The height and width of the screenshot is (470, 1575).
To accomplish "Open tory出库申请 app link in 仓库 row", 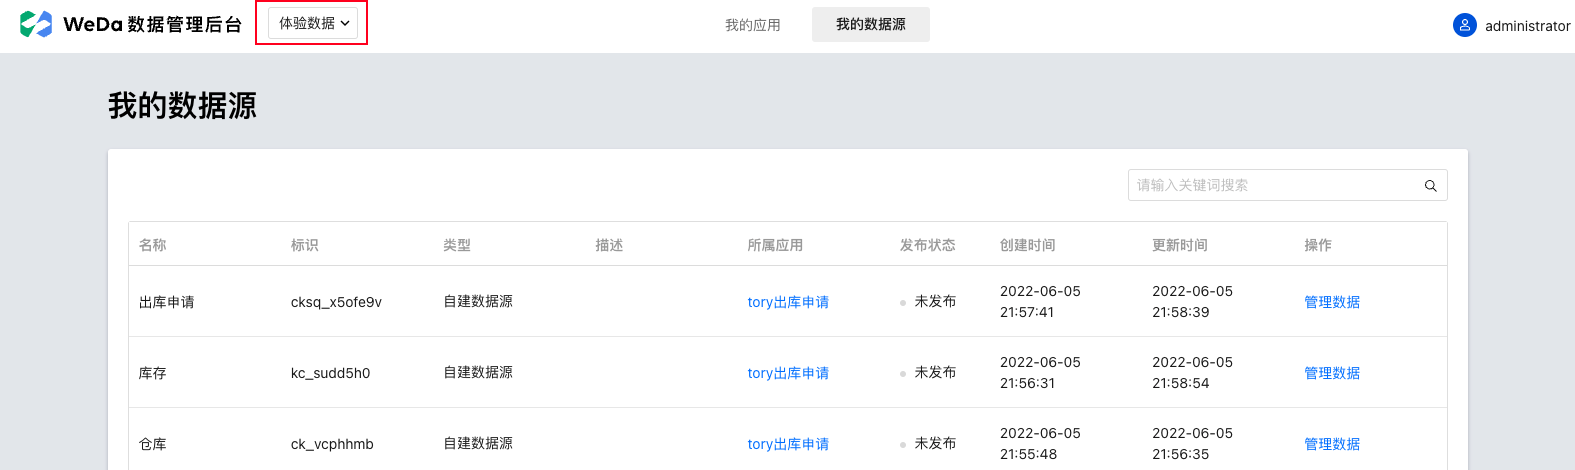I will tap(787, 444).
